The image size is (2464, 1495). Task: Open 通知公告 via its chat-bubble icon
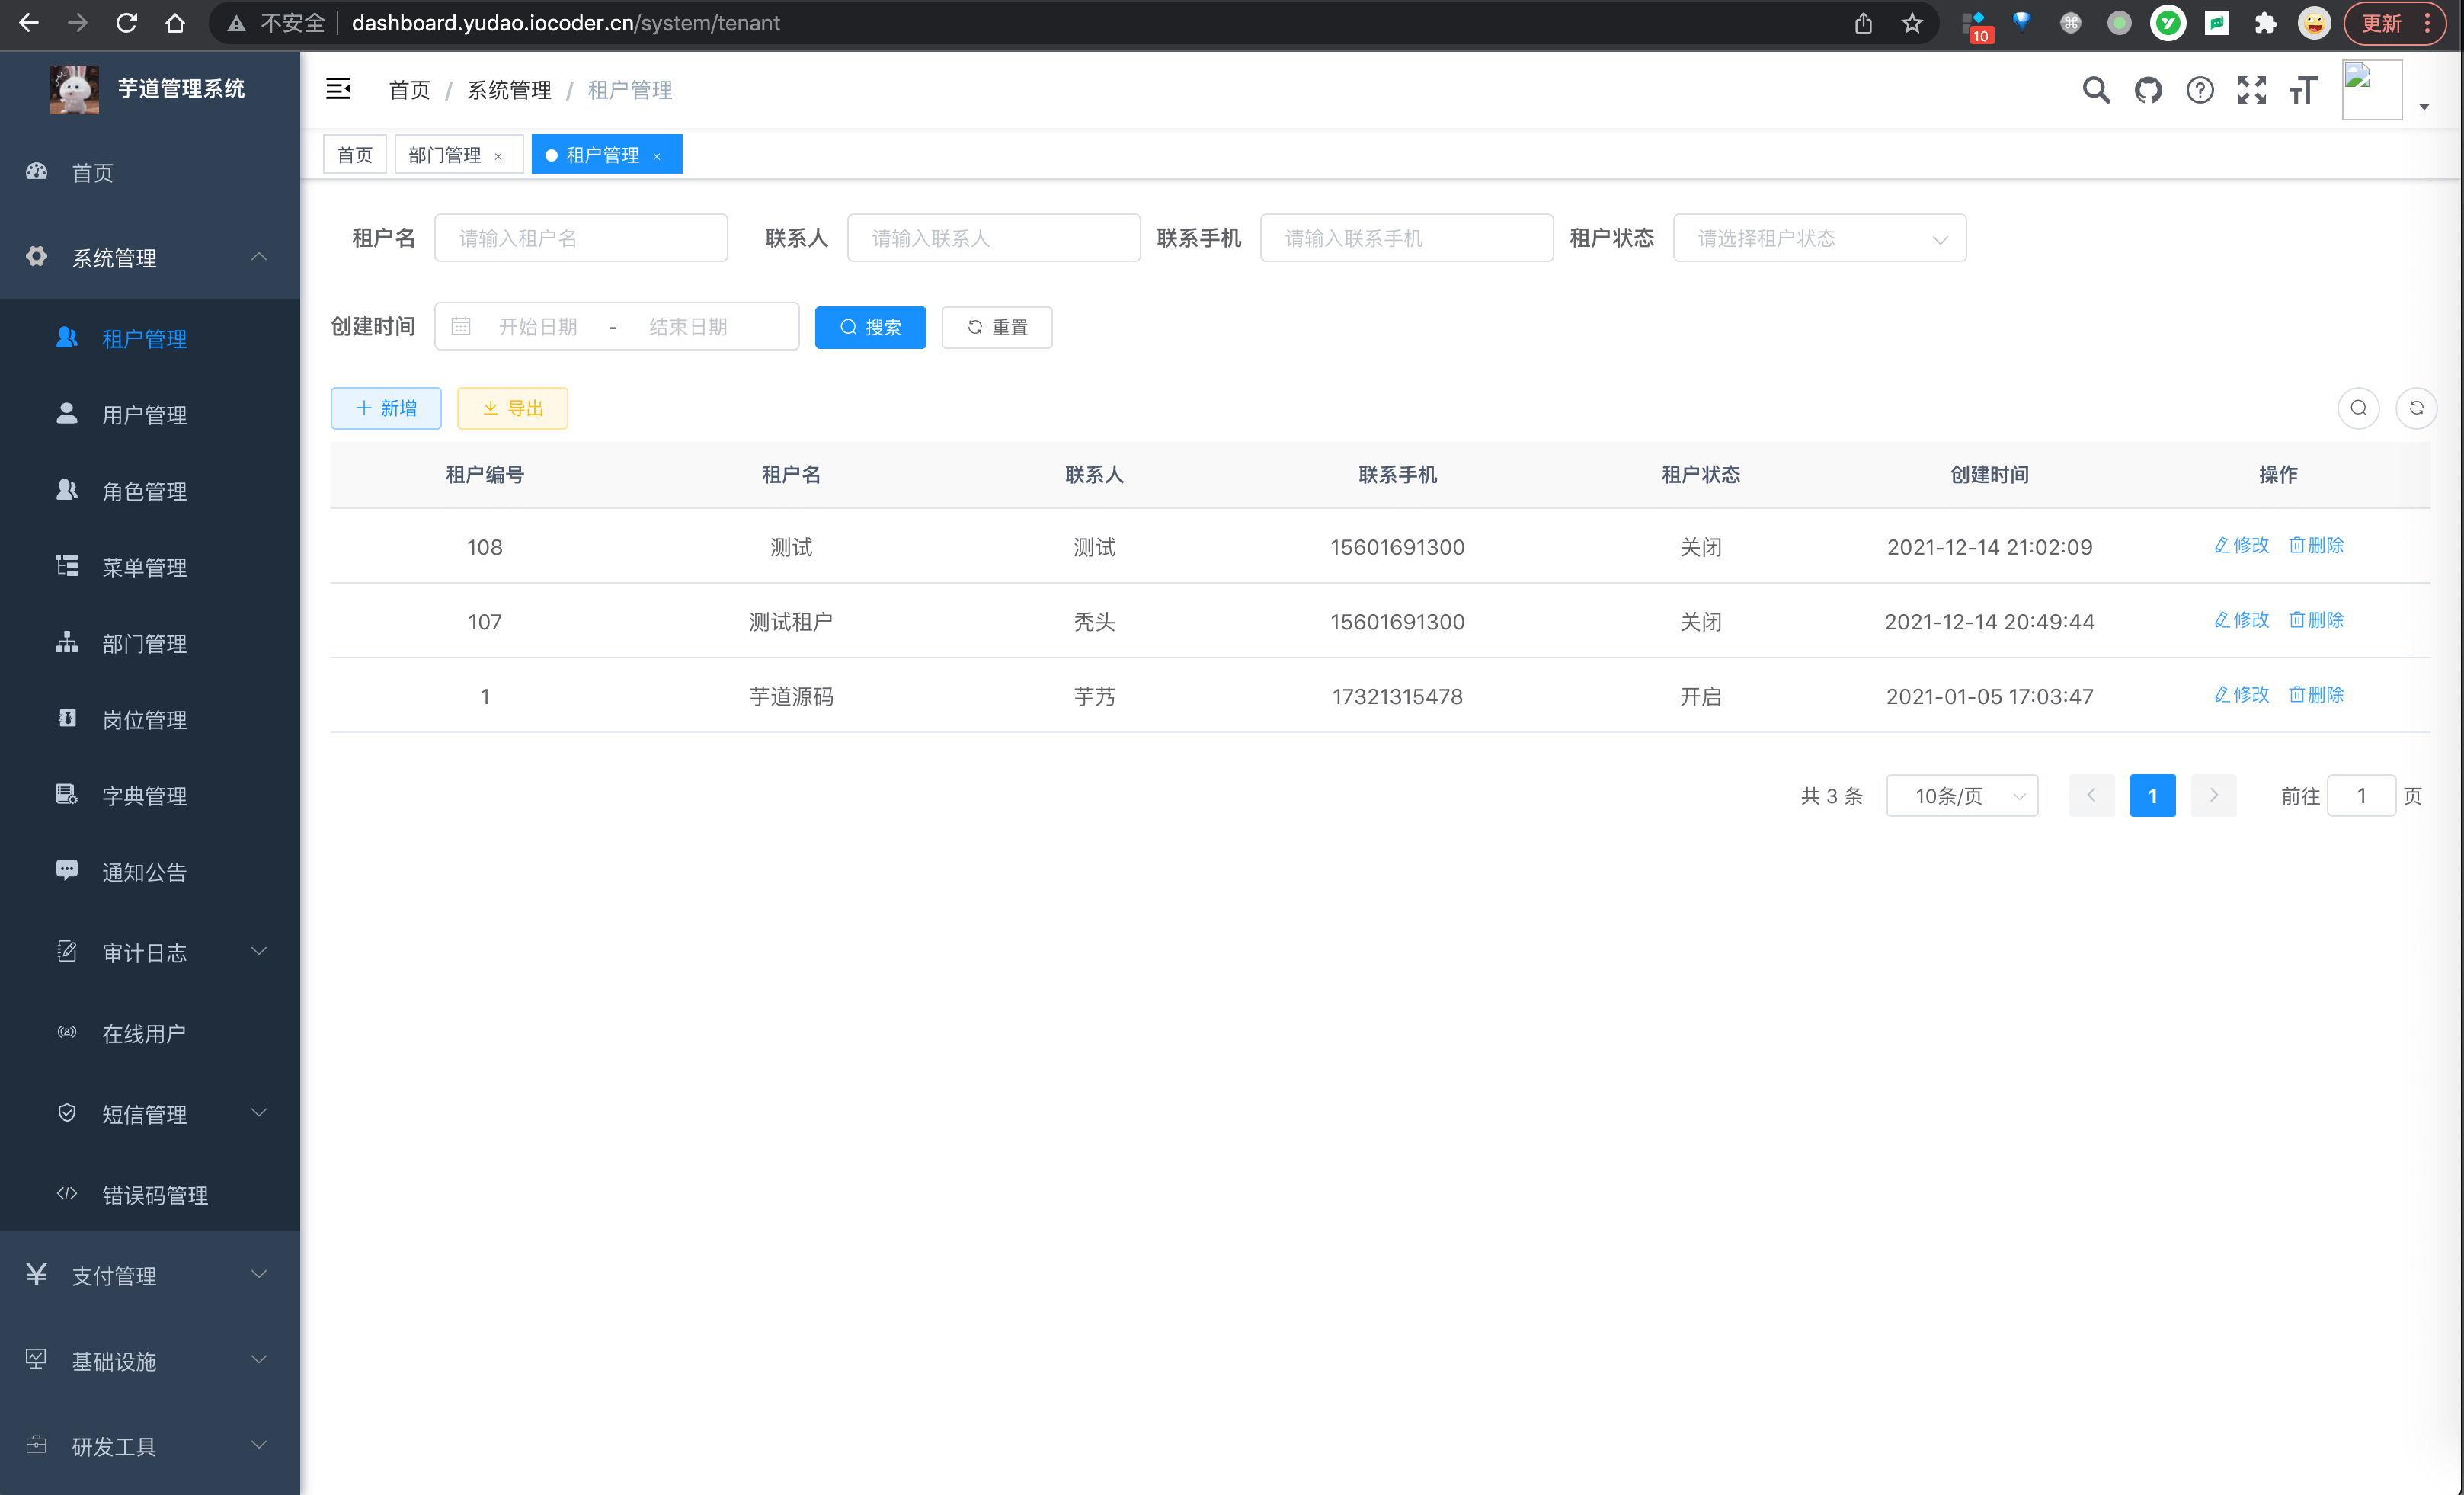point(66,870)
